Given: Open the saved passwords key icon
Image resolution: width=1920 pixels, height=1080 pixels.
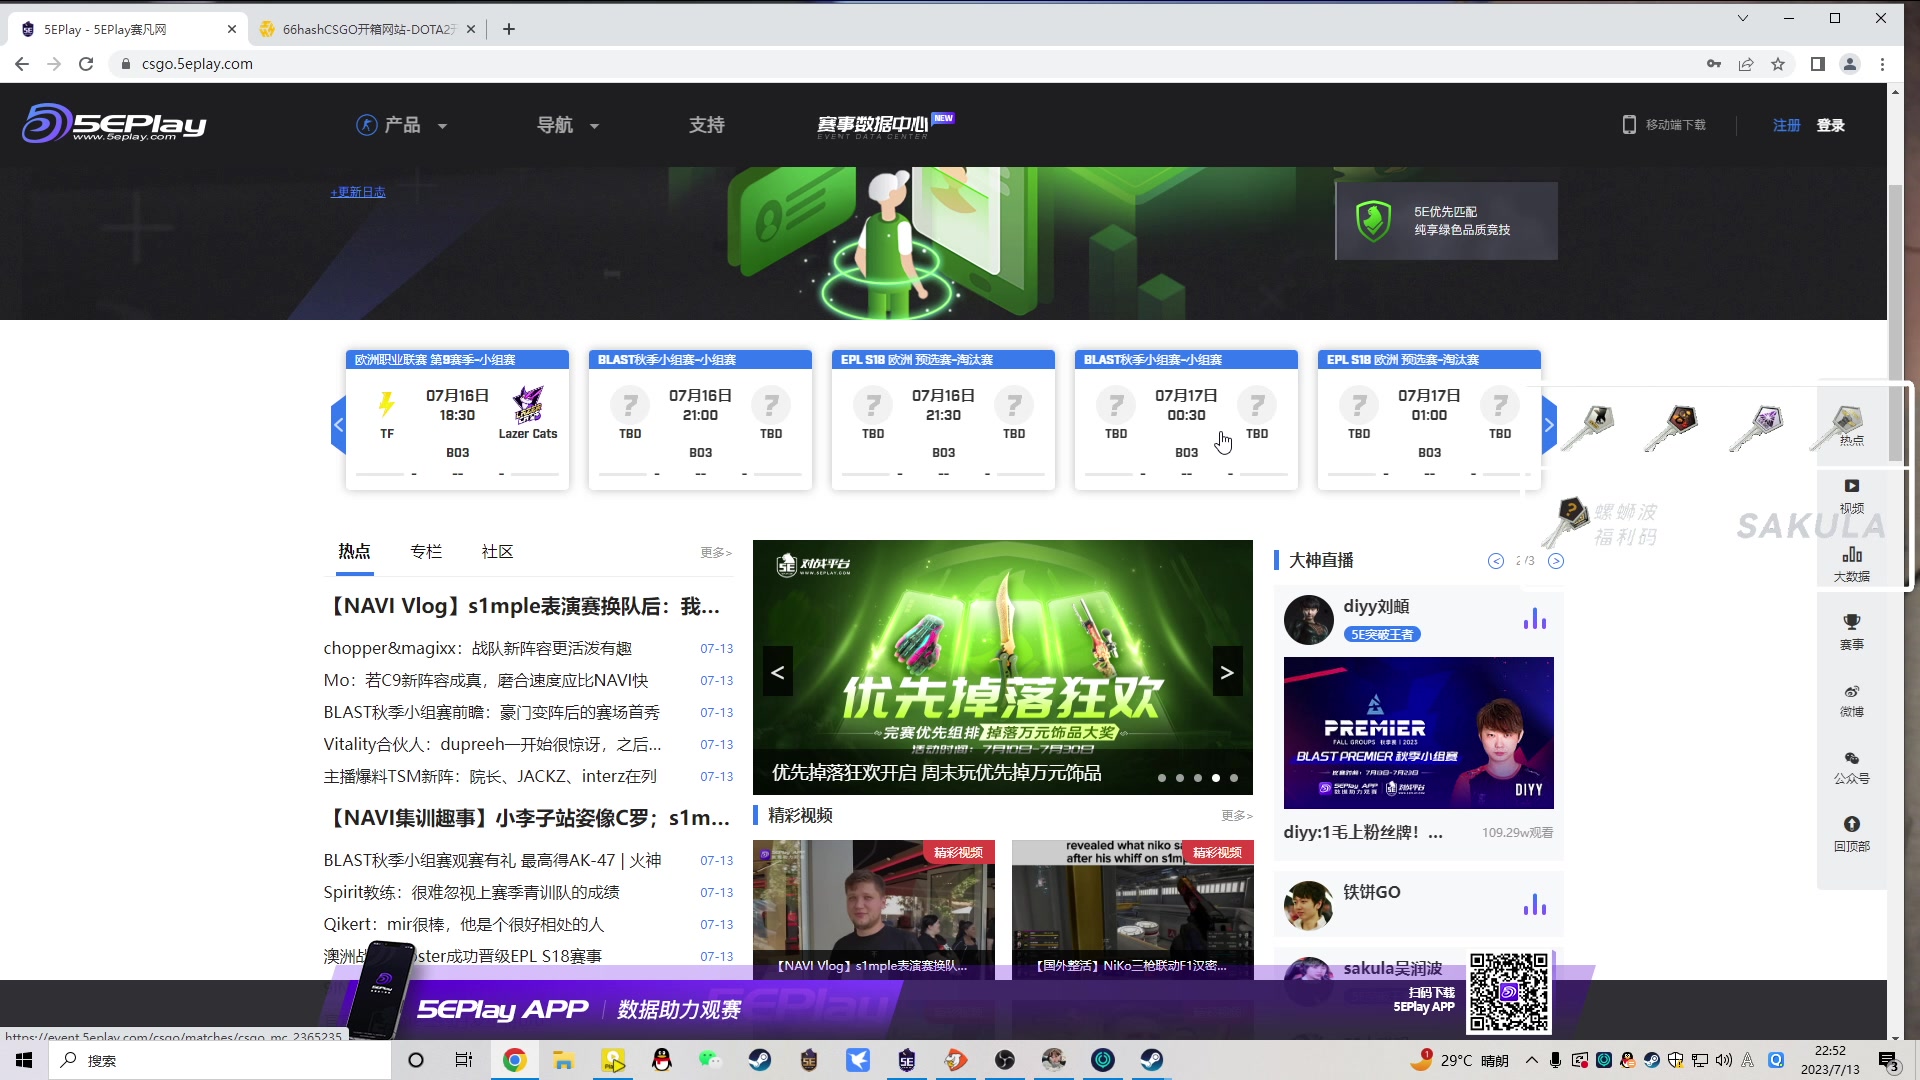Looking at the screenshot, I should pyautogui.click(x=1714, y=64).
